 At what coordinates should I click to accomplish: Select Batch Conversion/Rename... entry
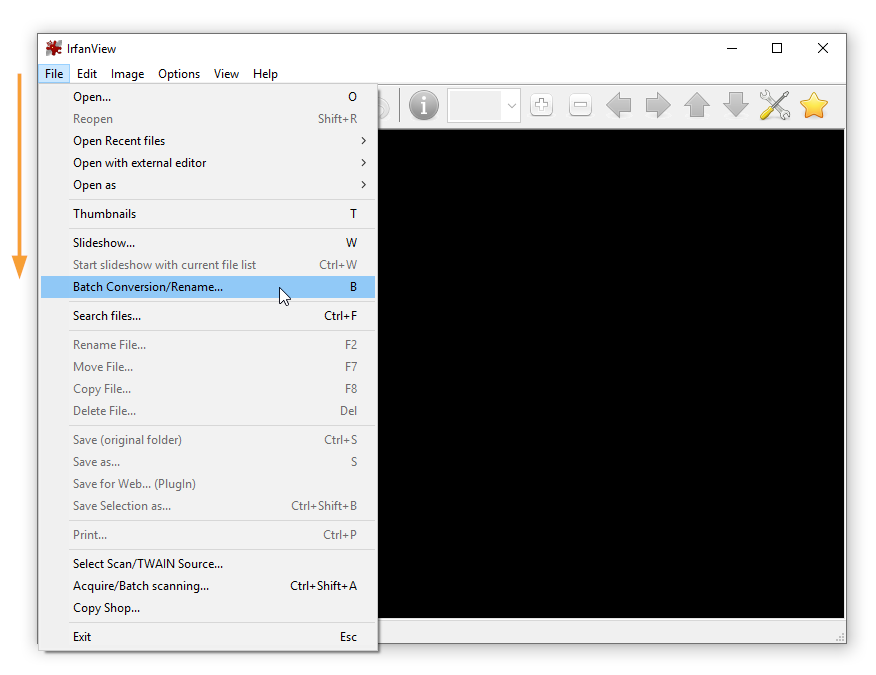(208, 287)
